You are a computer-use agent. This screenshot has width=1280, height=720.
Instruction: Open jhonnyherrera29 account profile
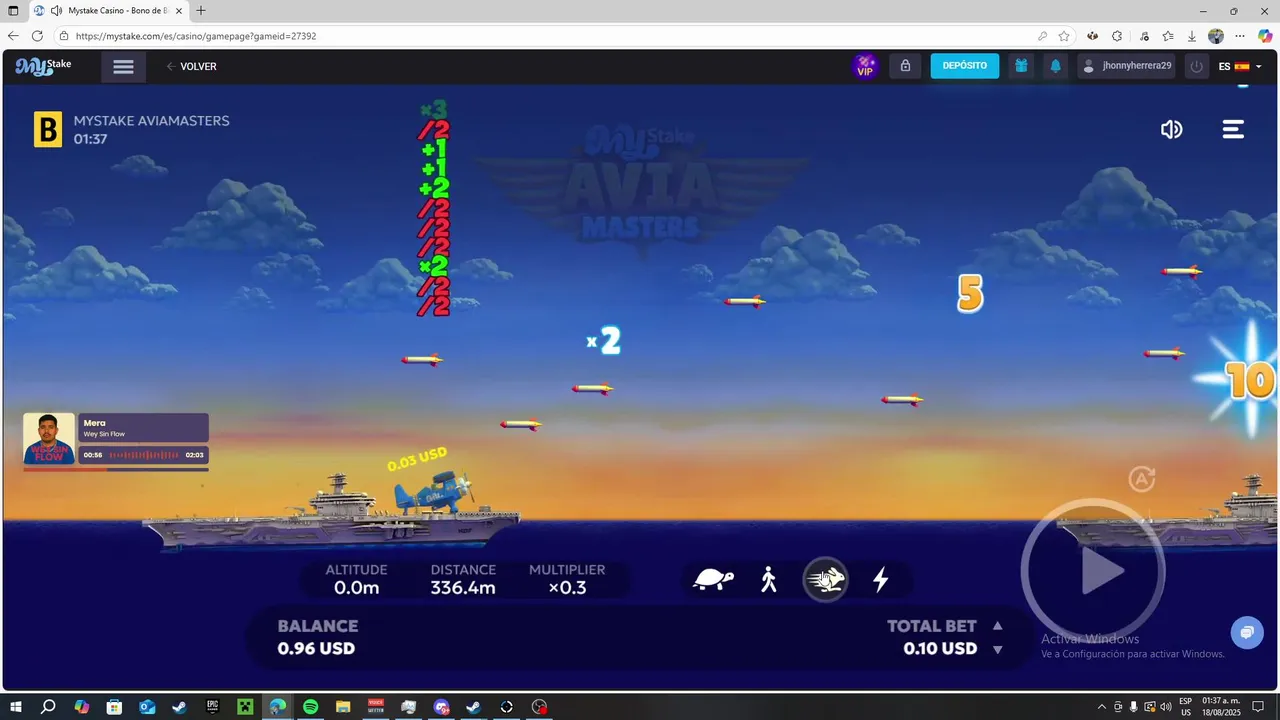tap(1126, 66)
